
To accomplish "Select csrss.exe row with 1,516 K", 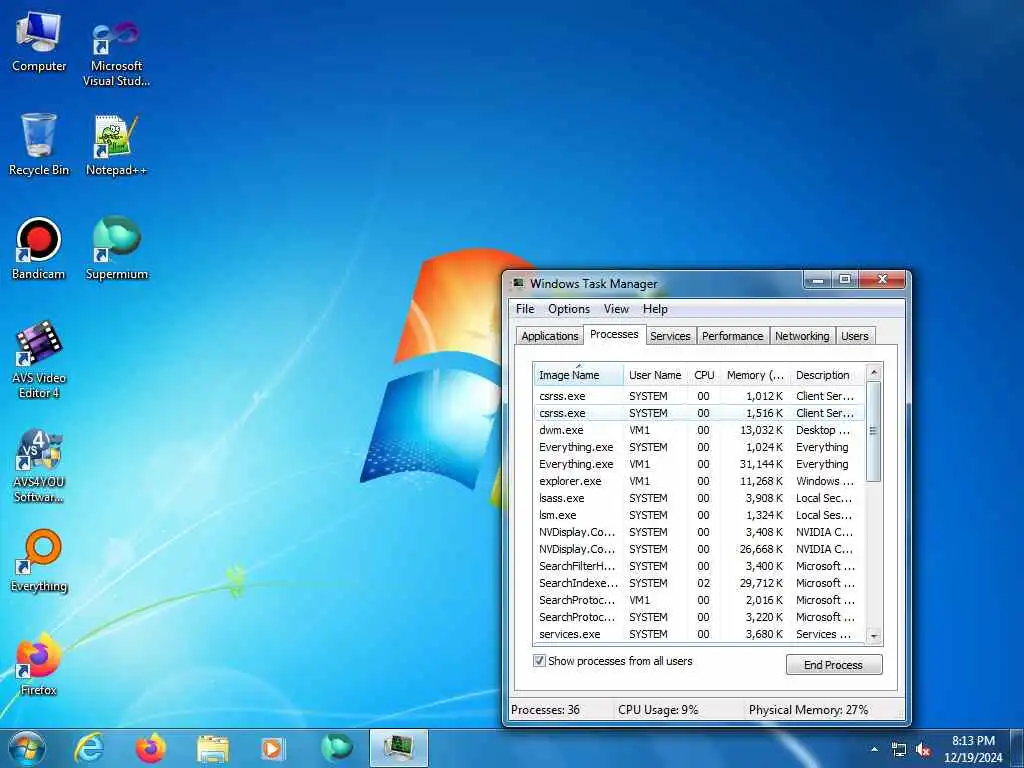I will click(x=699, y=413).
